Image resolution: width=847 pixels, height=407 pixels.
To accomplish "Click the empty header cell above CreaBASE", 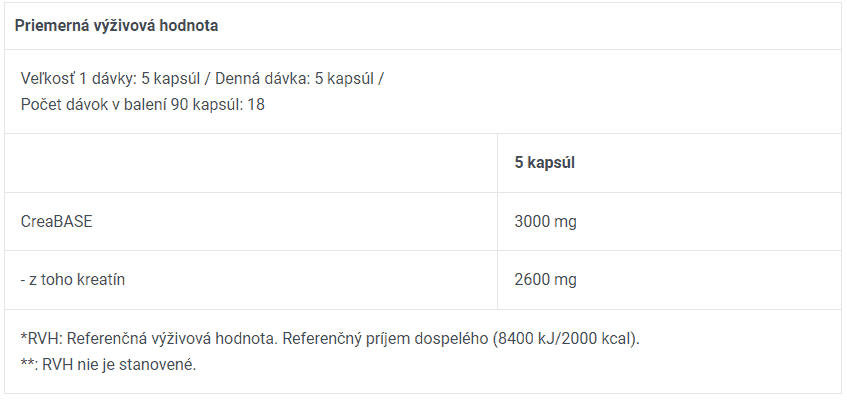I will click(x=251, y=163).
